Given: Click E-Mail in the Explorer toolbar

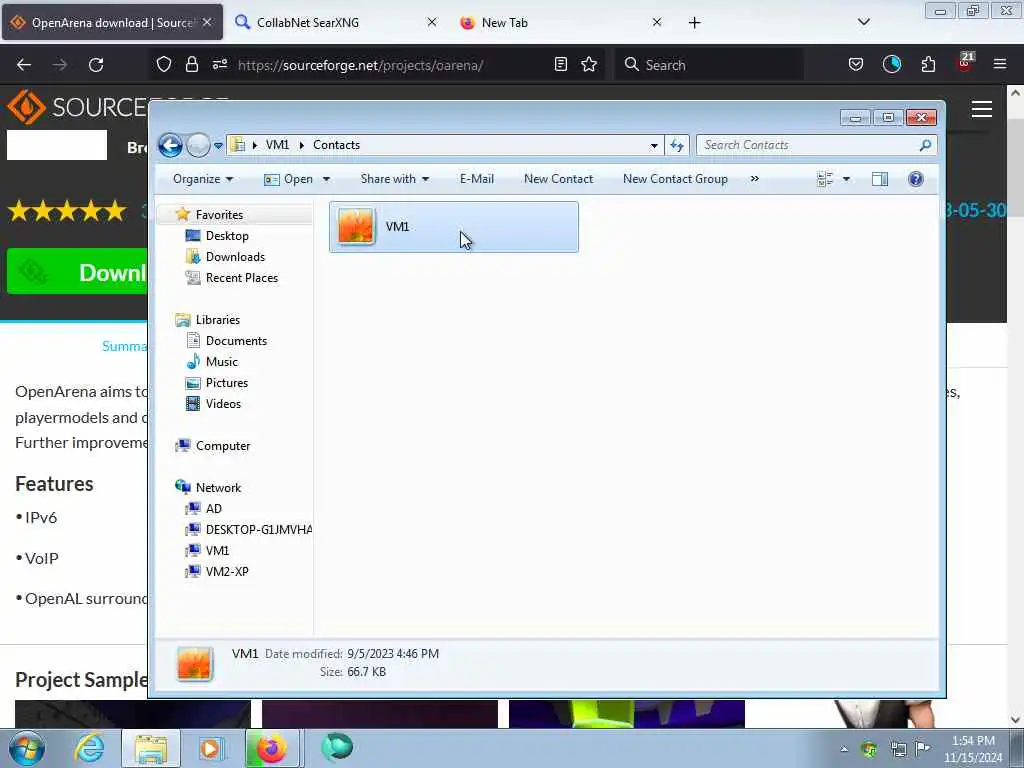Looking at the screenshot, I should [x=477, y=179].
